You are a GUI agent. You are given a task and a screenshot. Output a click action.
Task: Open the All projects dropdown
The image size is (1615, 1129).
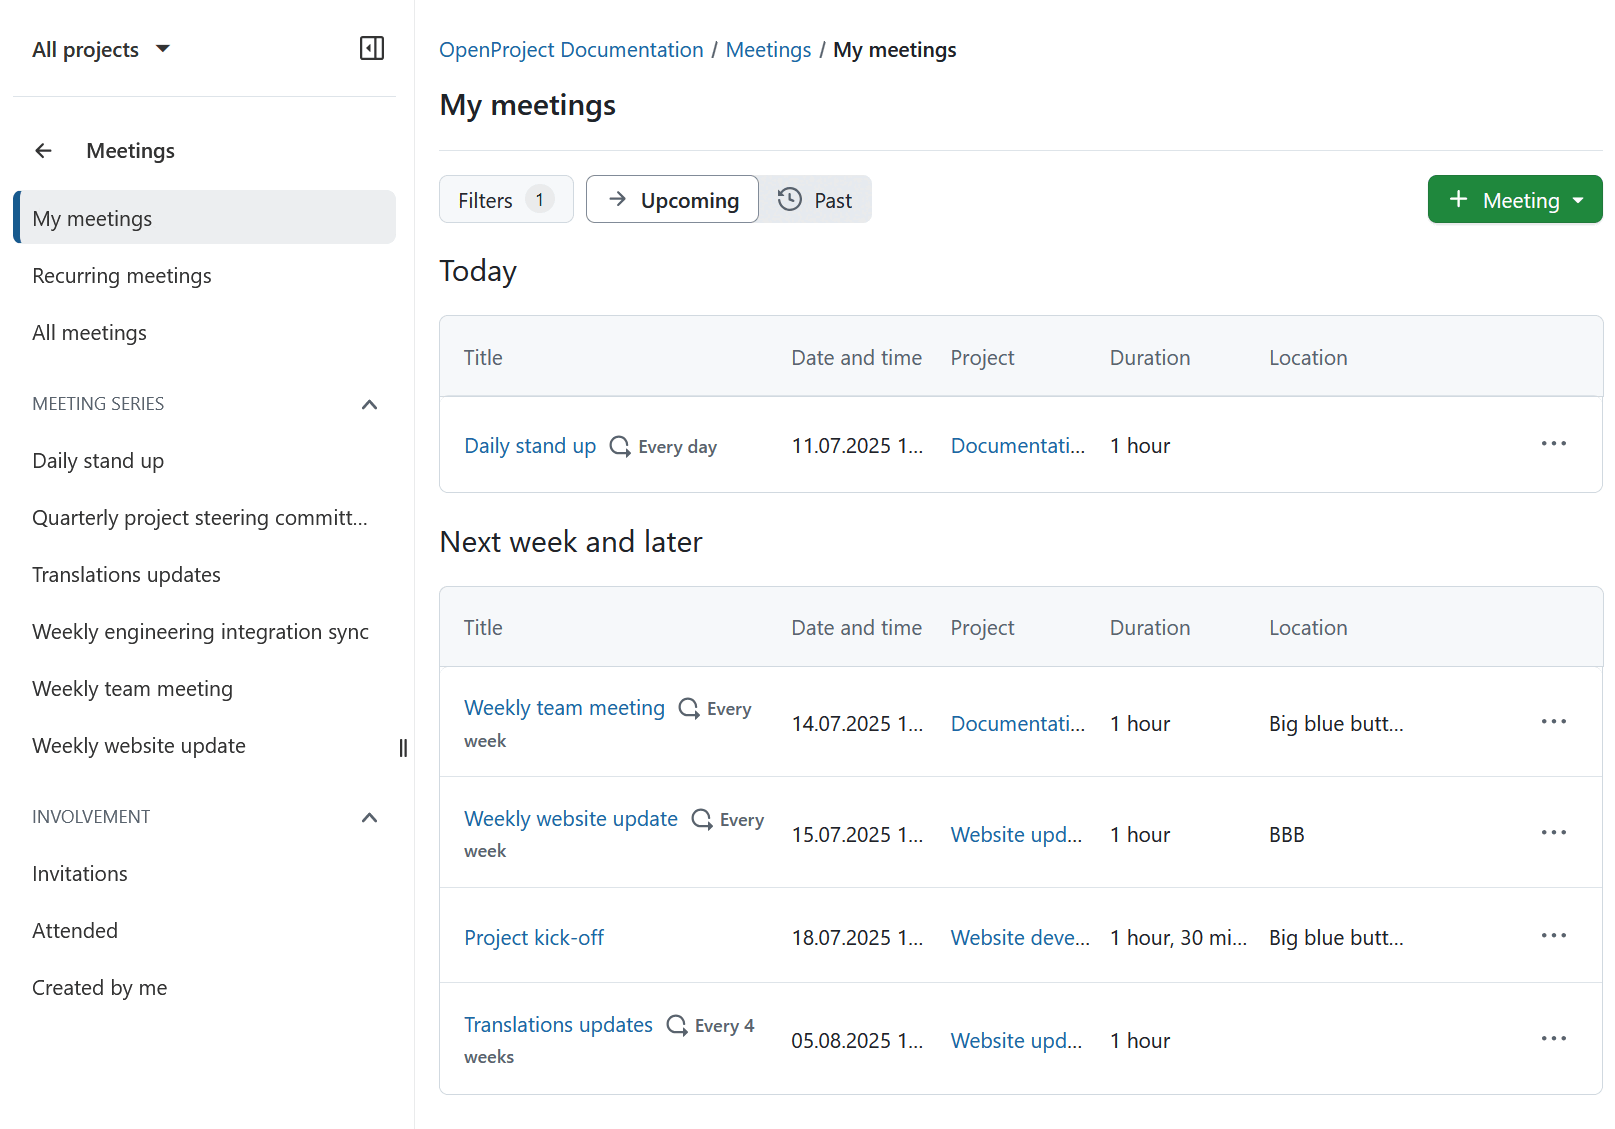pos(101,48)
